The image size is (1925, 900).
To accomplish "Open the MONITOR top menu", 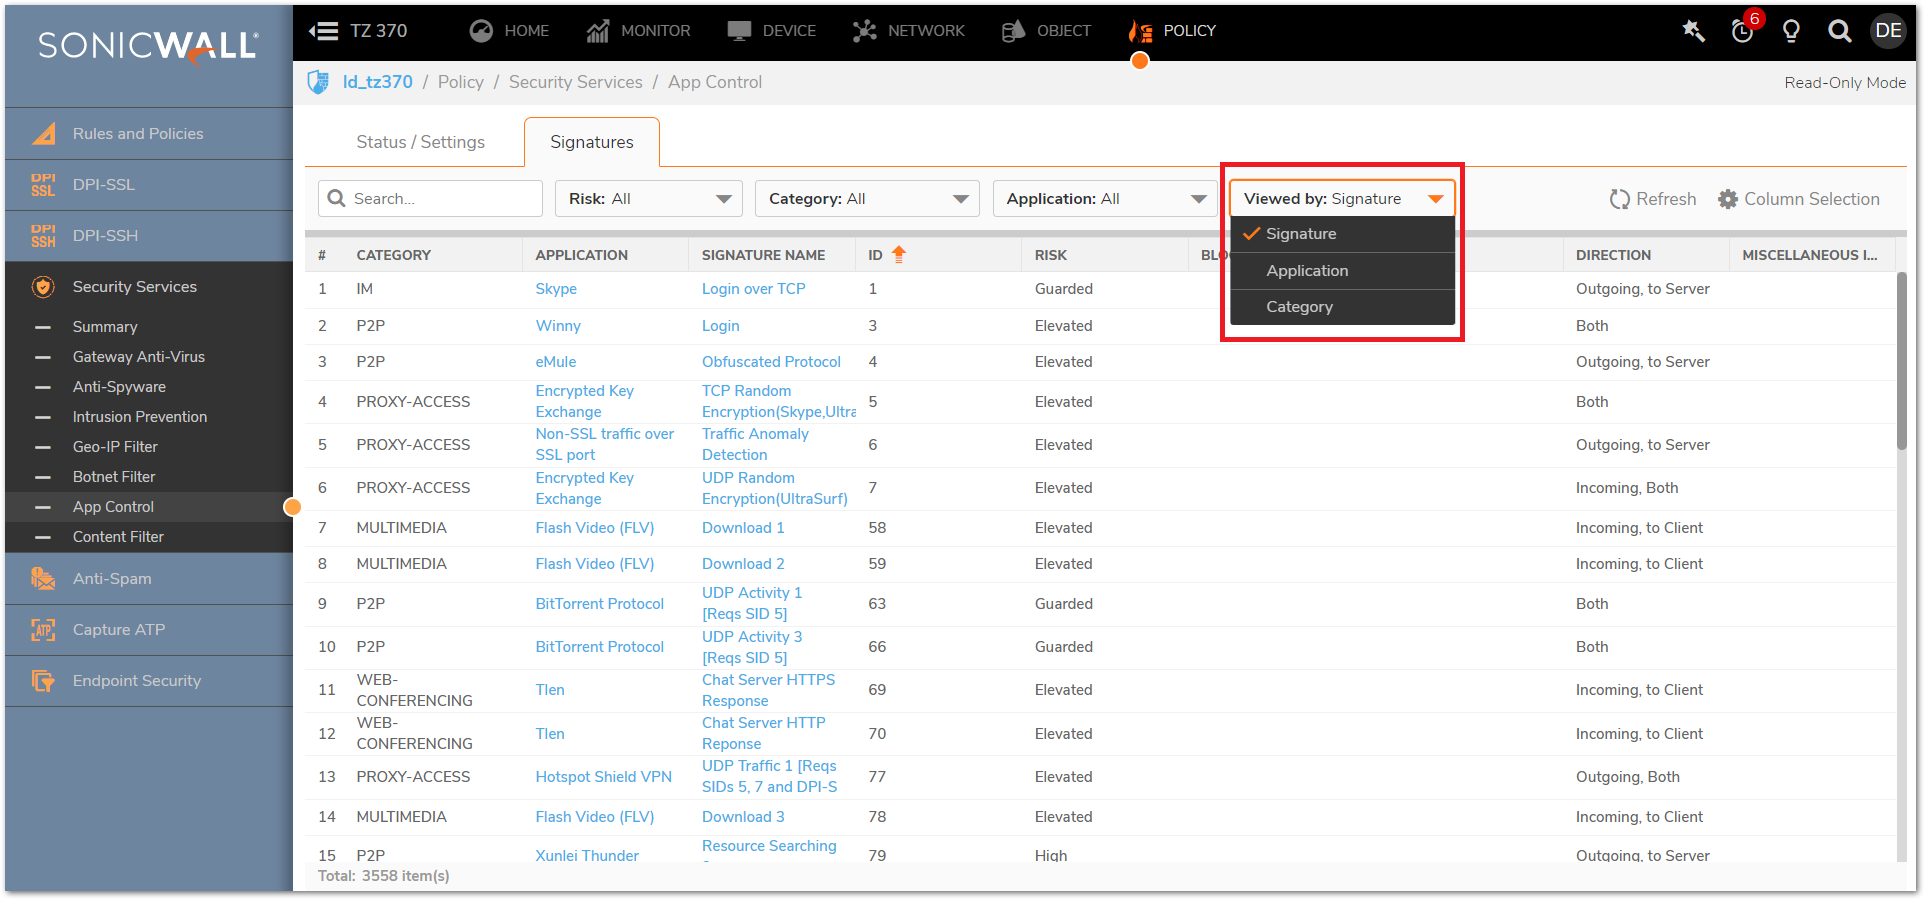I will click(638, 31).
